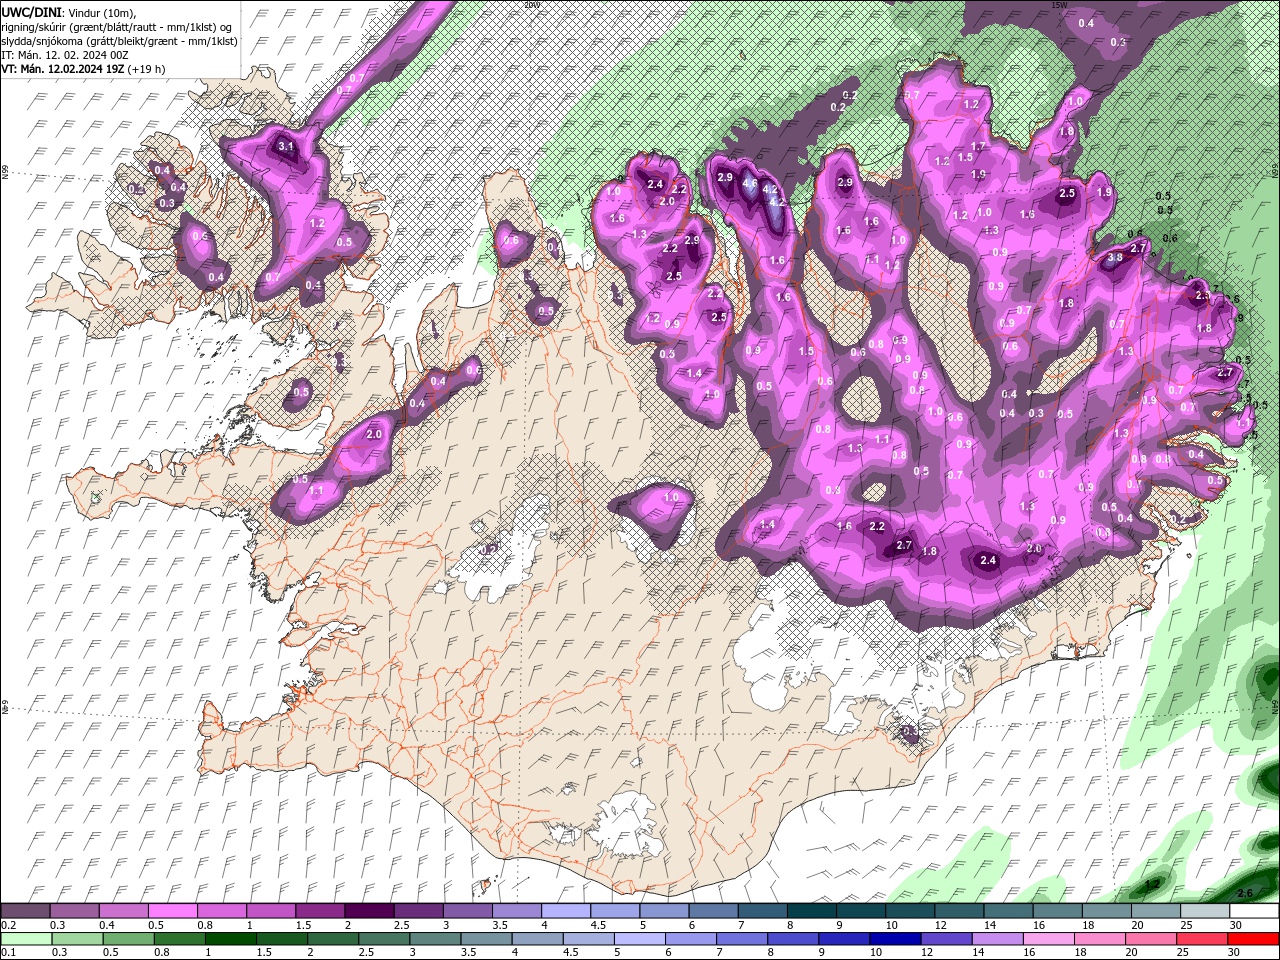Select the 1.5 swatch in the upper snow scale
Image resolution: width=1280 pixels, height=960 pixels.
coord(320,911)
